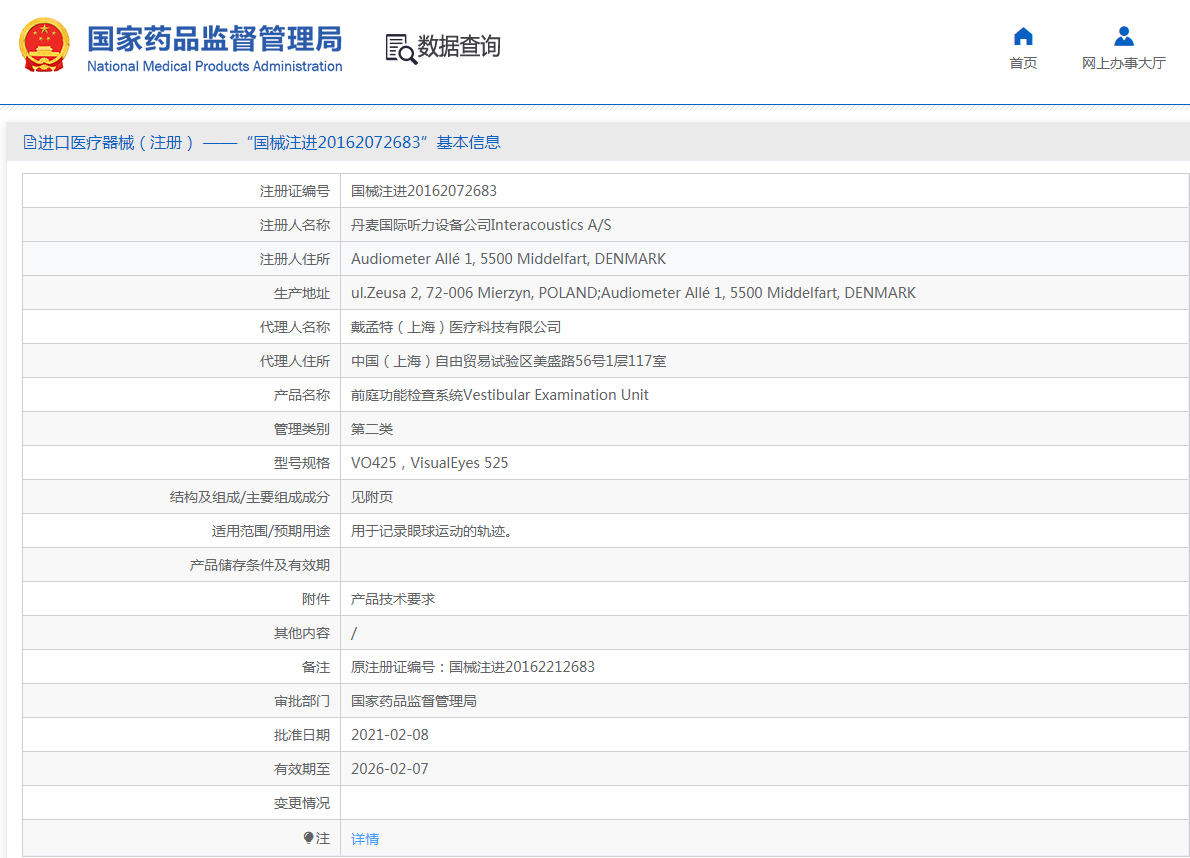The height and width of the screenshot is (858, 1190).
Task: Click the document icon in section header
Action: 29,143
